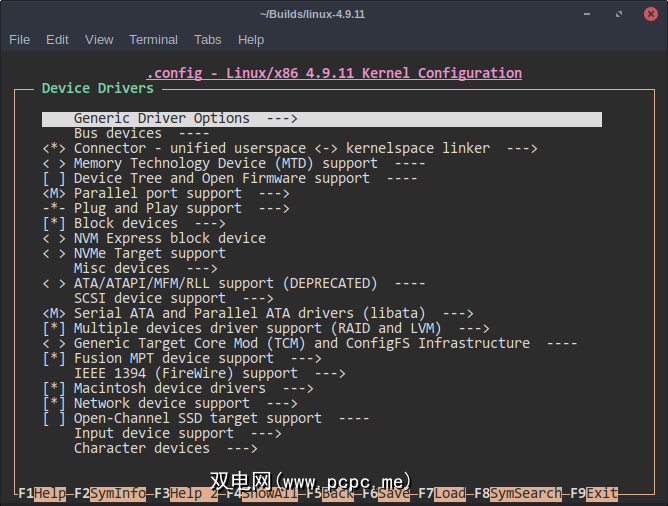Viewport: 668px width, 506px height.
Task: Enable NVMe Target support option
Action: click(x=54, y=253)
